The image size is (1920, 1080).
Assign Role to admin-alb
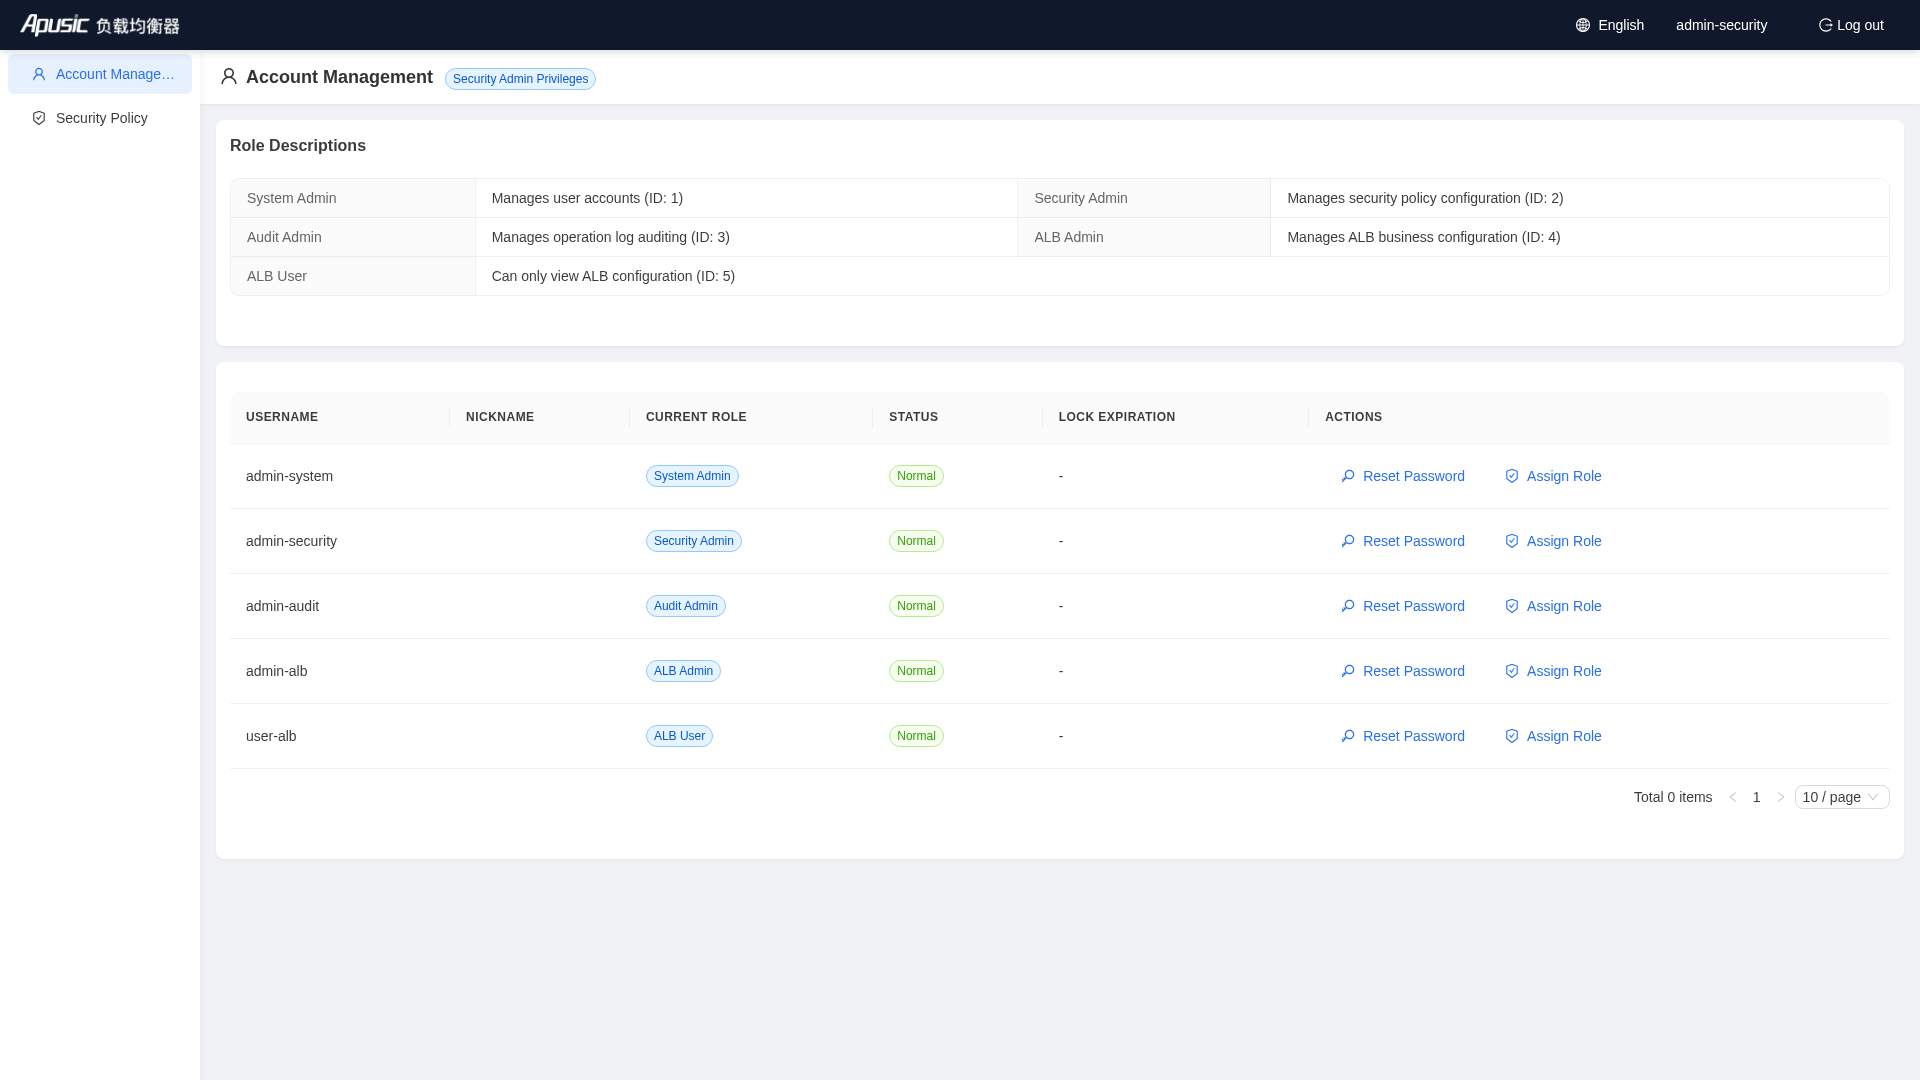1553,671
